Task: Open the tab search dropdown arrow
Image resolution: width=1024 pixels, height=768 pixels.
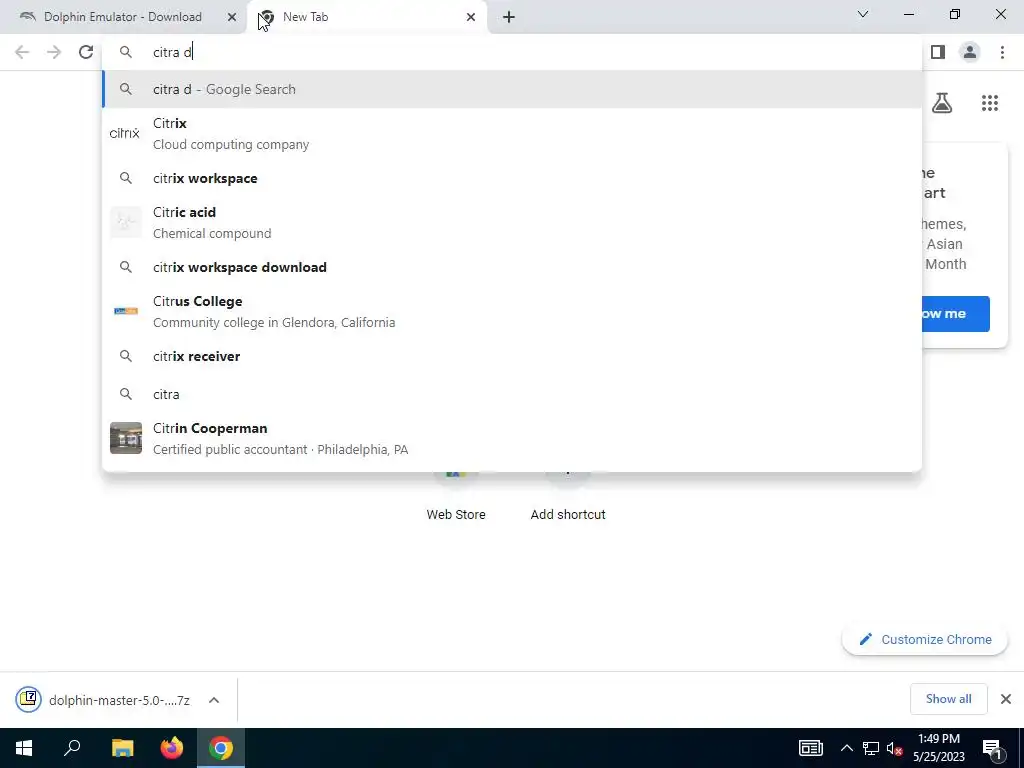Action: tap(863, 14)
